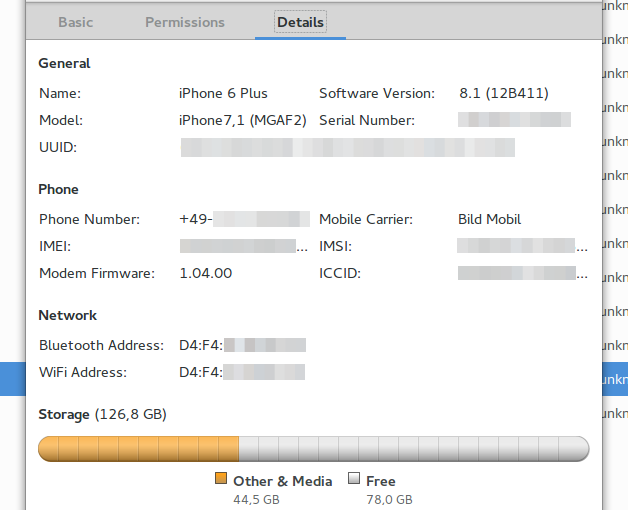Click the 78,0 GB free size text

[389, 500]
